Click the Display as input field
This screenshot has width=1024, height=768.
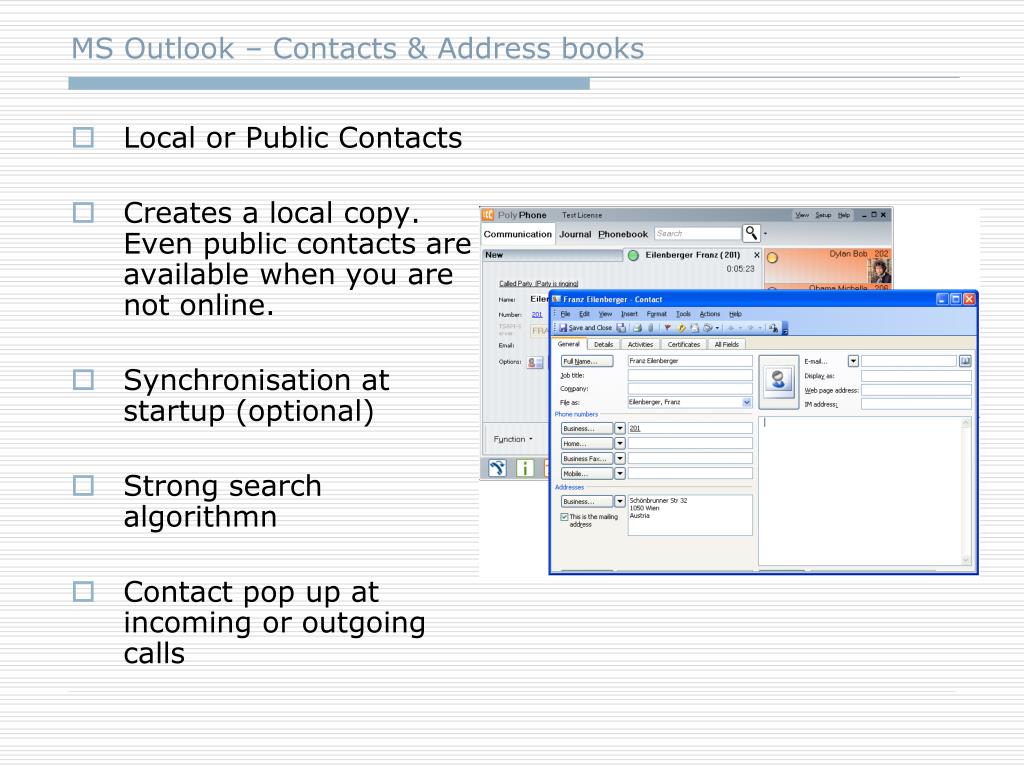coord(916,376)
